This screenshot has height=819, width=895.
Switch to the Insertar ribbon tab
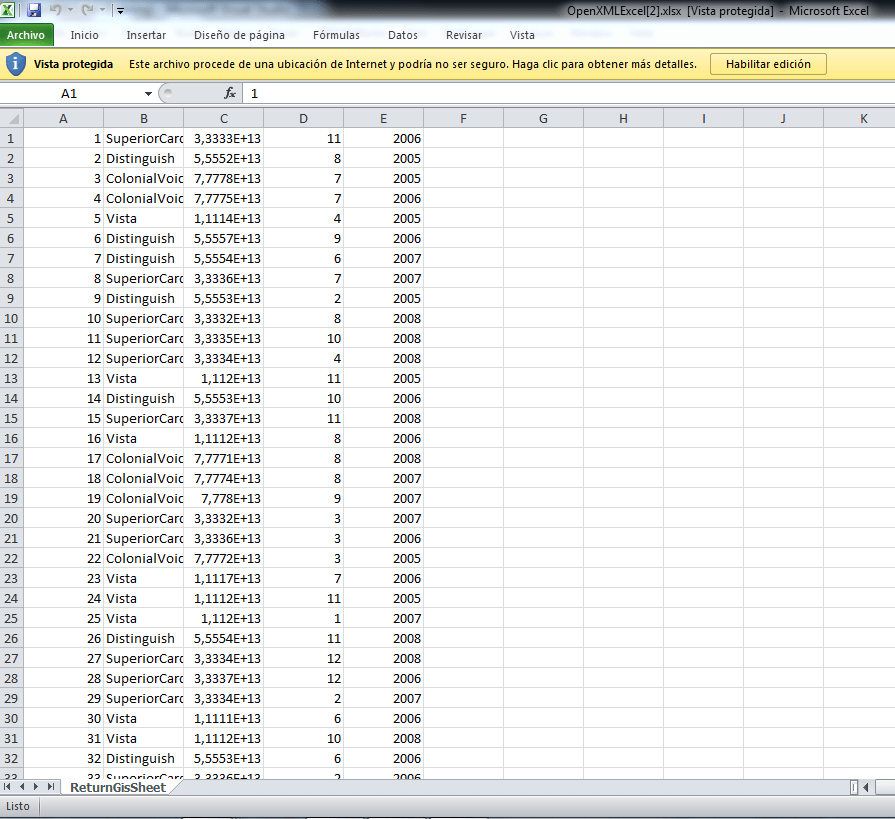(x=146, y=35)
